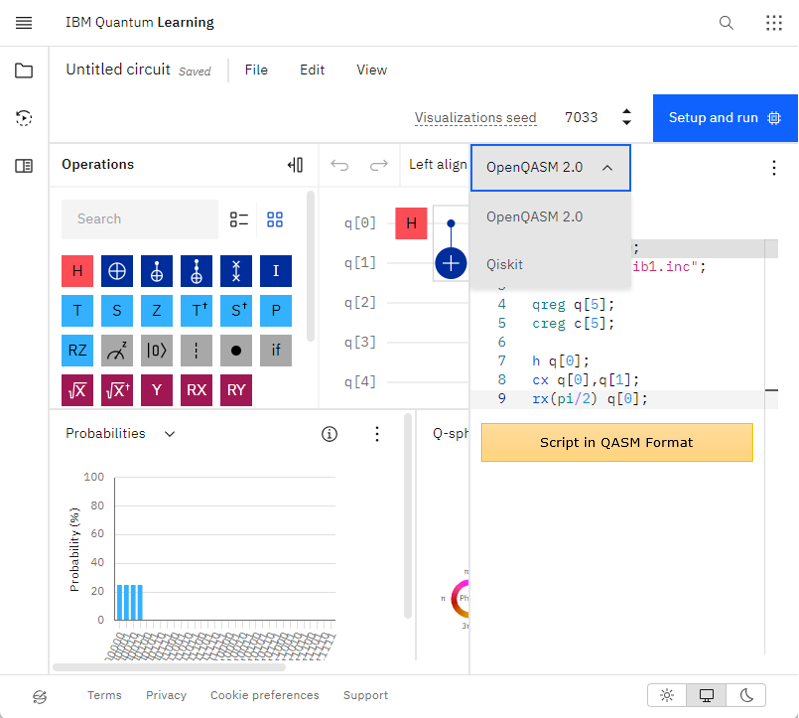This screenshot has width=799, height=718.
Task: Select the if conditional operation
Action: click(276, 350)
